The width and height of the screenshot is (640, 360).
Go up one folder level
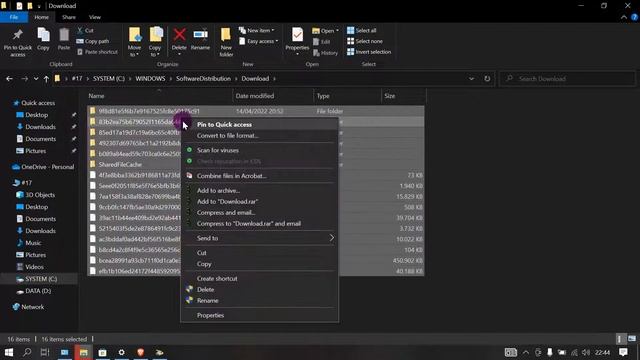click(x=46, y=78)
